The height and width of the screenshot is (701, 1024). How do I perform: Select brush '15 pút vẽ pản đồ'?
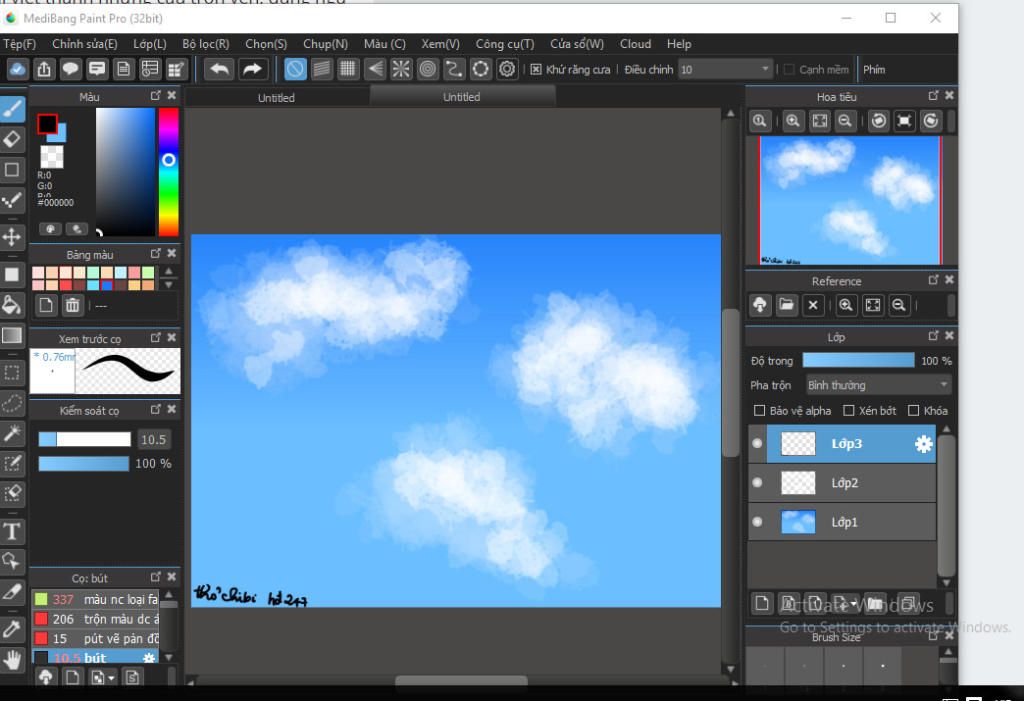point(95,638)
